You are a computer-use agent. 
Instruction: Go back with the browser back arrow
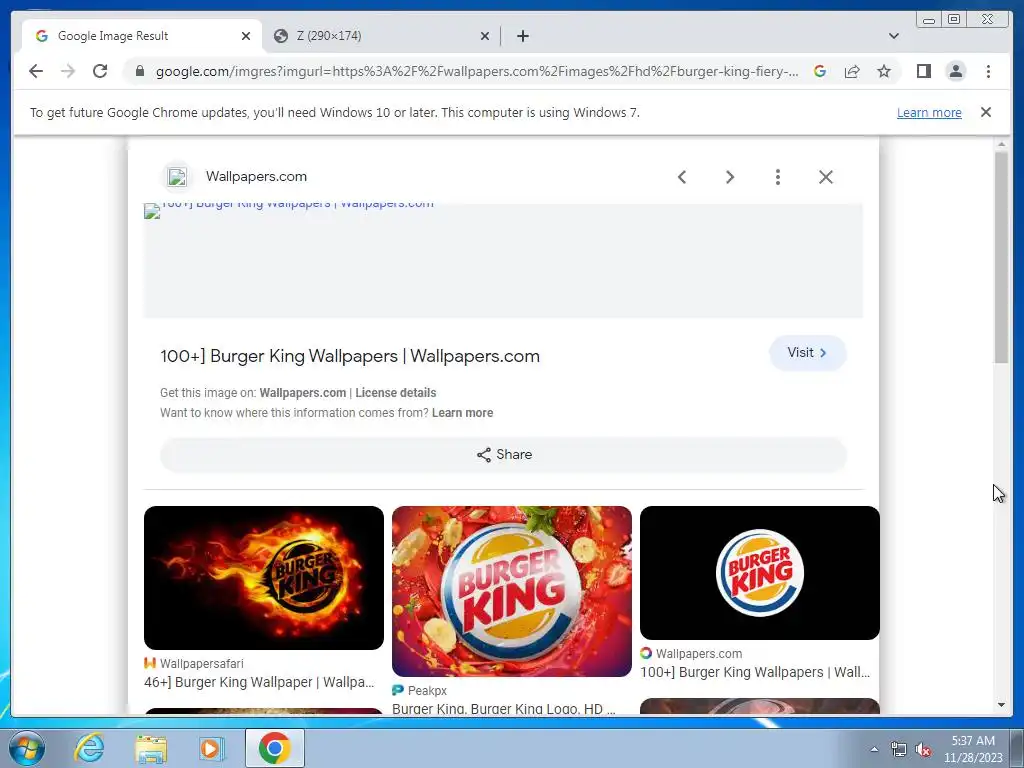[x=36, y=71]
